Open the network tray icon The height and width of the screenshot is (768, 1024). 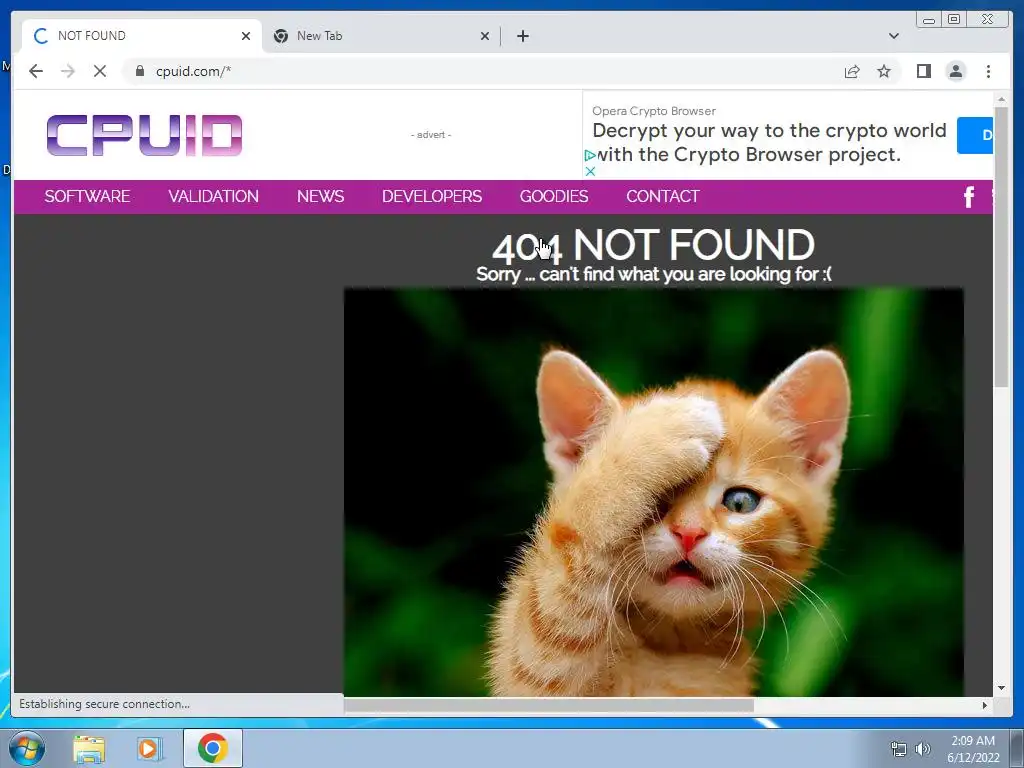pos(899,749)
